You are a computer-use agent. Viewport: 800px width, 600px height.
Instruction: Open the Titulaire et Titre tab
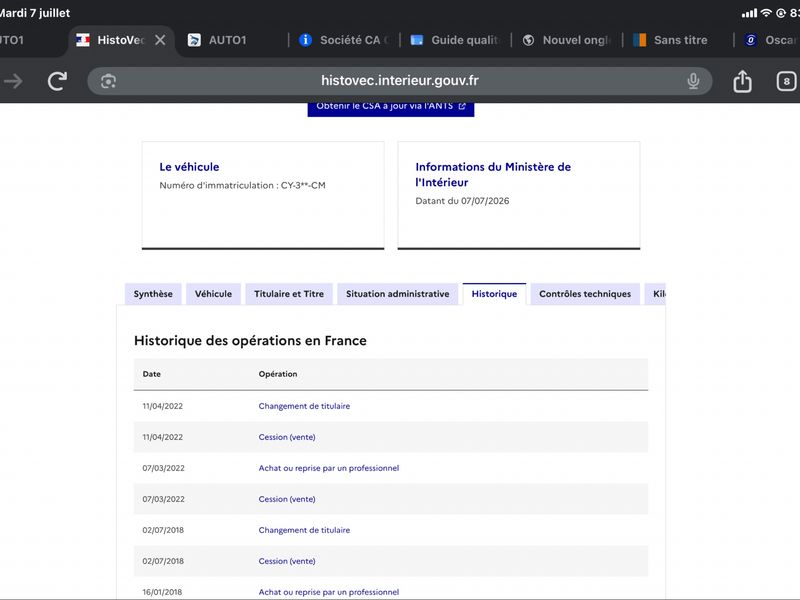289,294
